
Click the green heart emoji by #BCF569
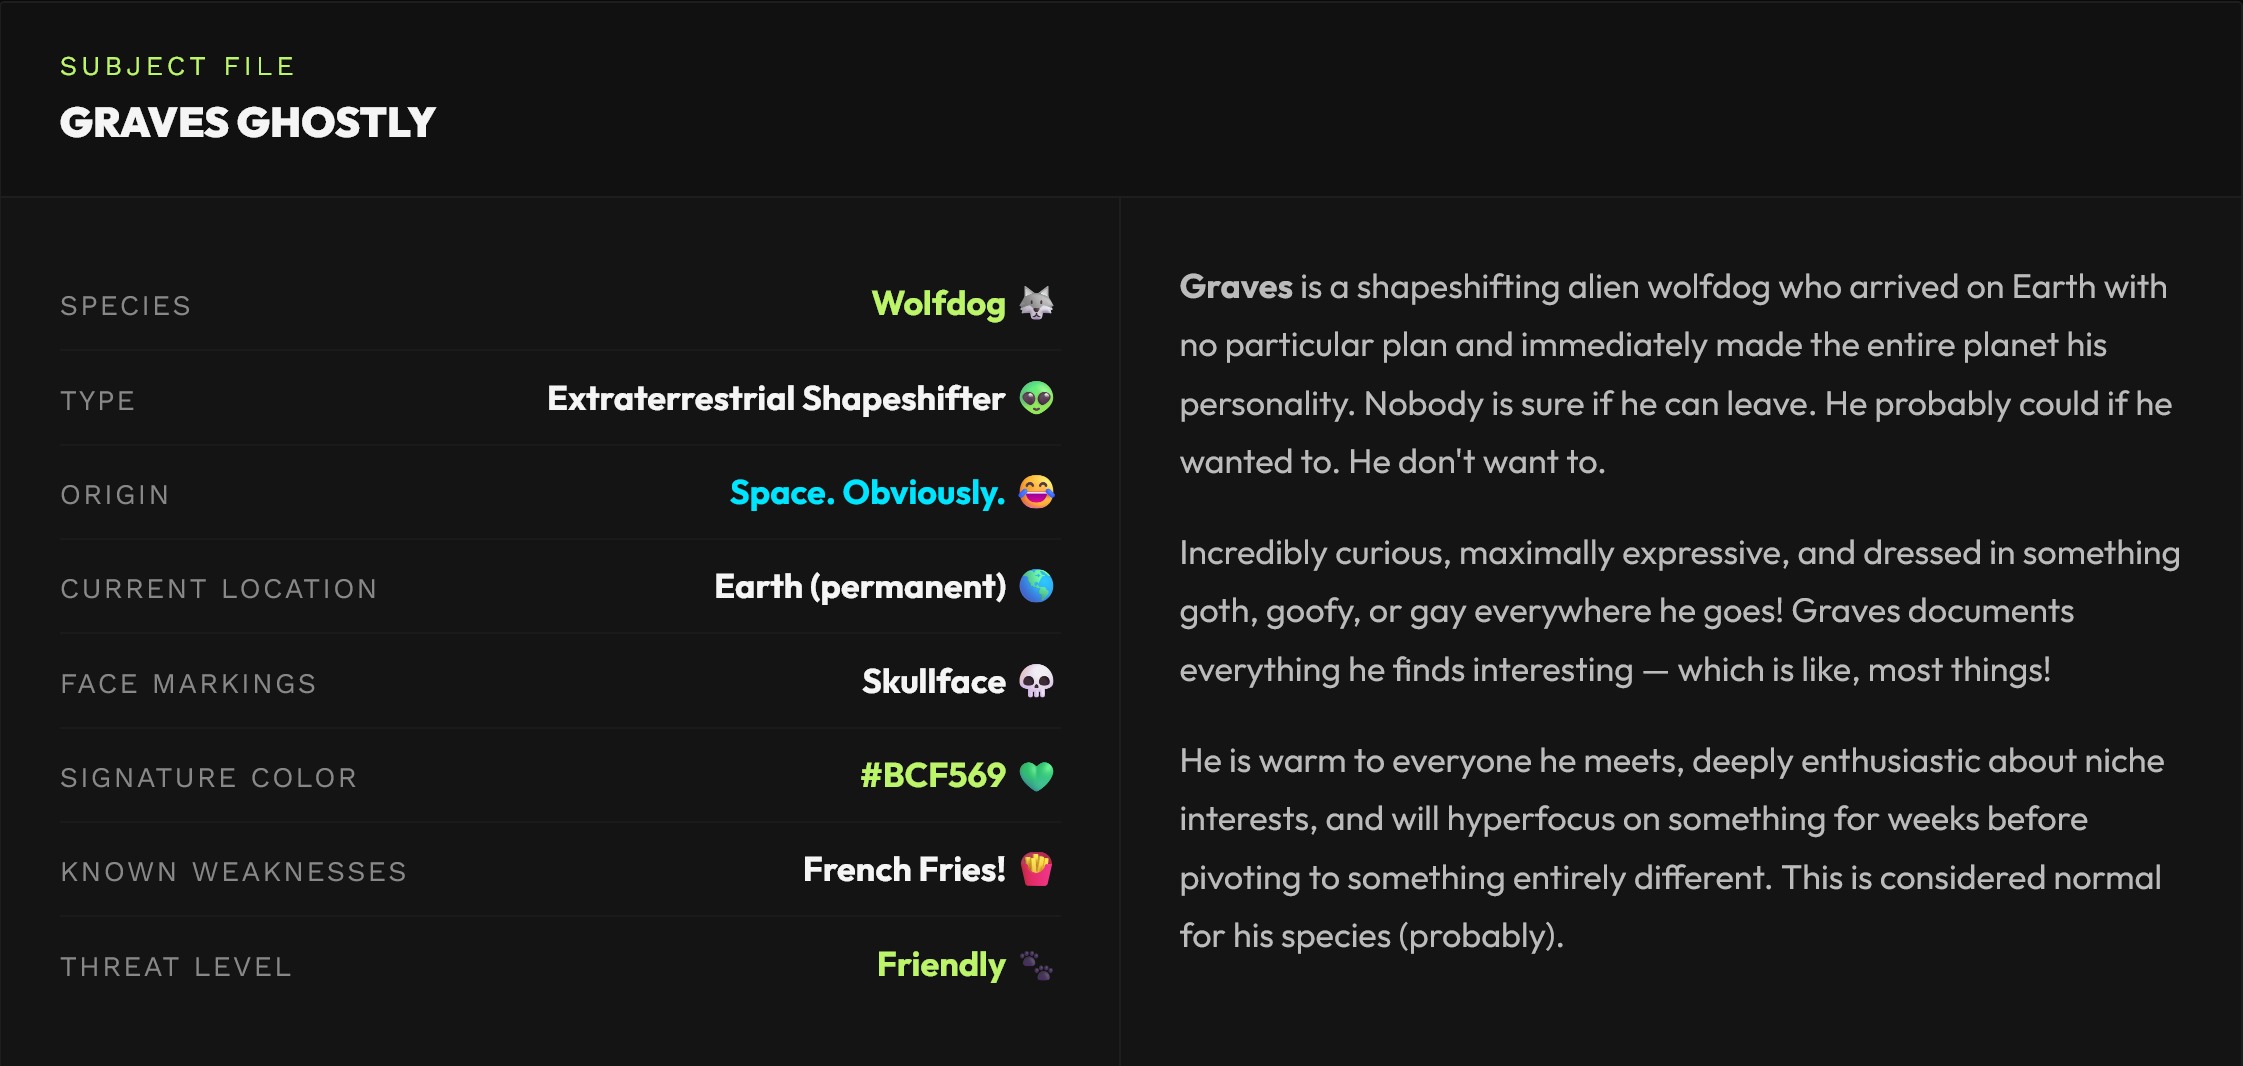coord(1036,776)
